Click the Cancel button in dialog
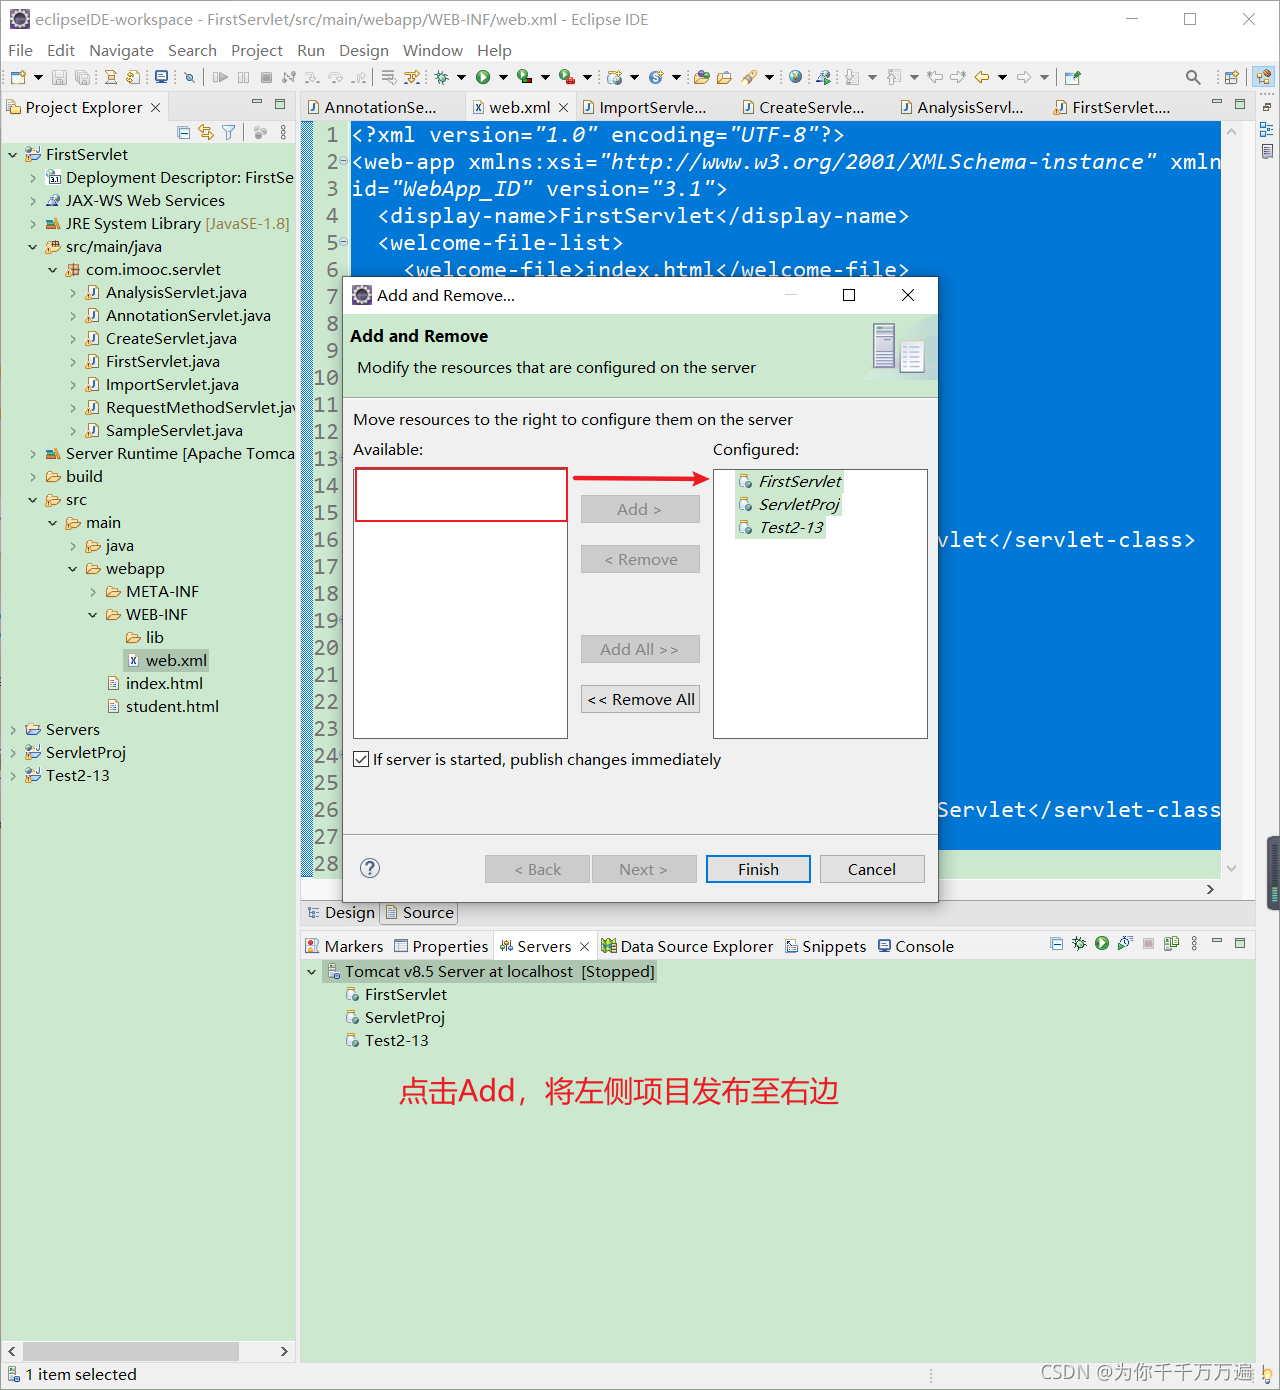Image resolution: width=1280 pixels, height=1390 pixels. click(x=872, y=869)
